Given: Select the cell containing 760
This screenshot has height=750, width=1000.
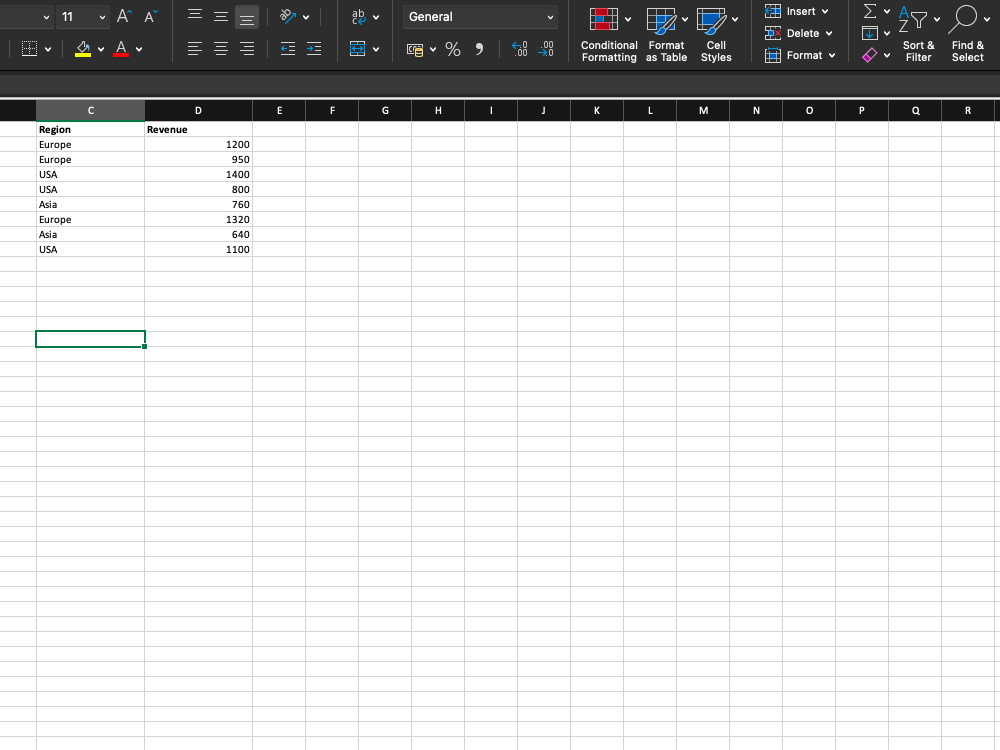Looking at the screenshot, I should coord(198,205).
